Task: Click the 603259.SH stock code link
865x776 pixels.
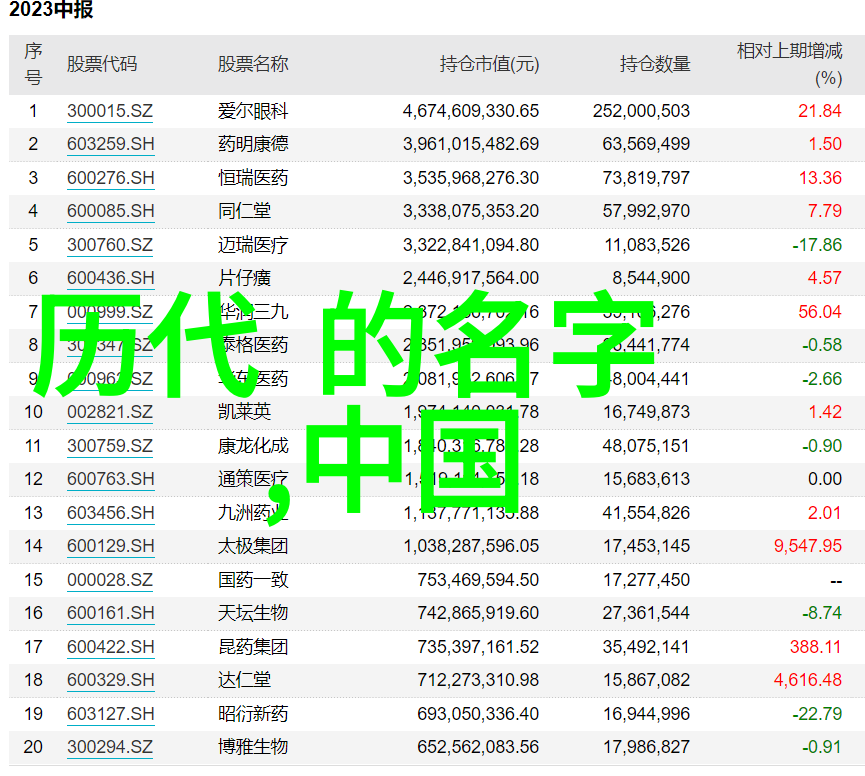Action: (111, 144)
